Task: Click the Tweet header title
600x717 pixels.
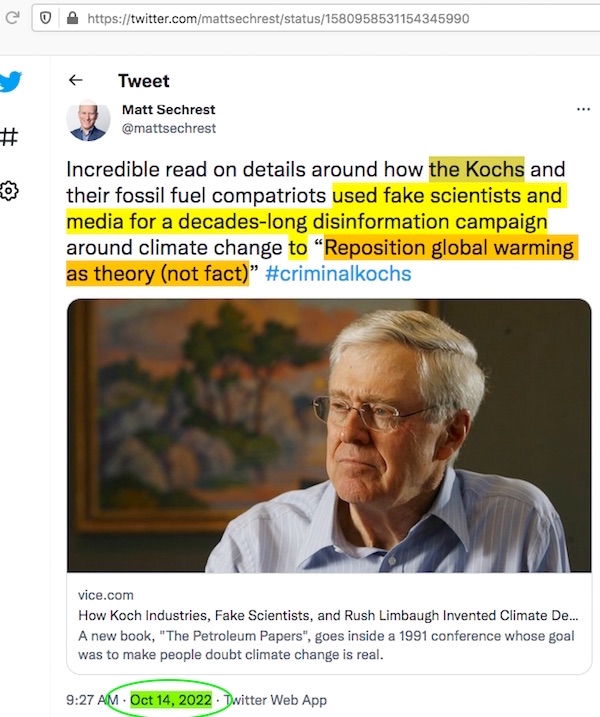Action: pos(144,81)
